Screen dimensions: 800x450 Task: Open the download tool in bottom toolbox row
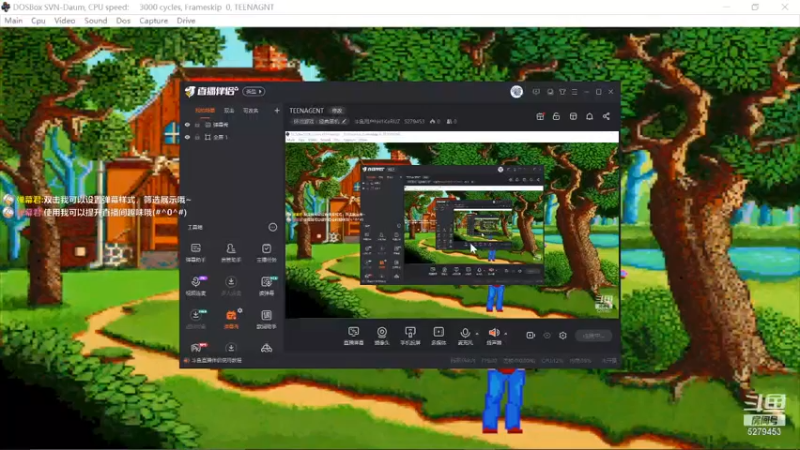[231, 347]
